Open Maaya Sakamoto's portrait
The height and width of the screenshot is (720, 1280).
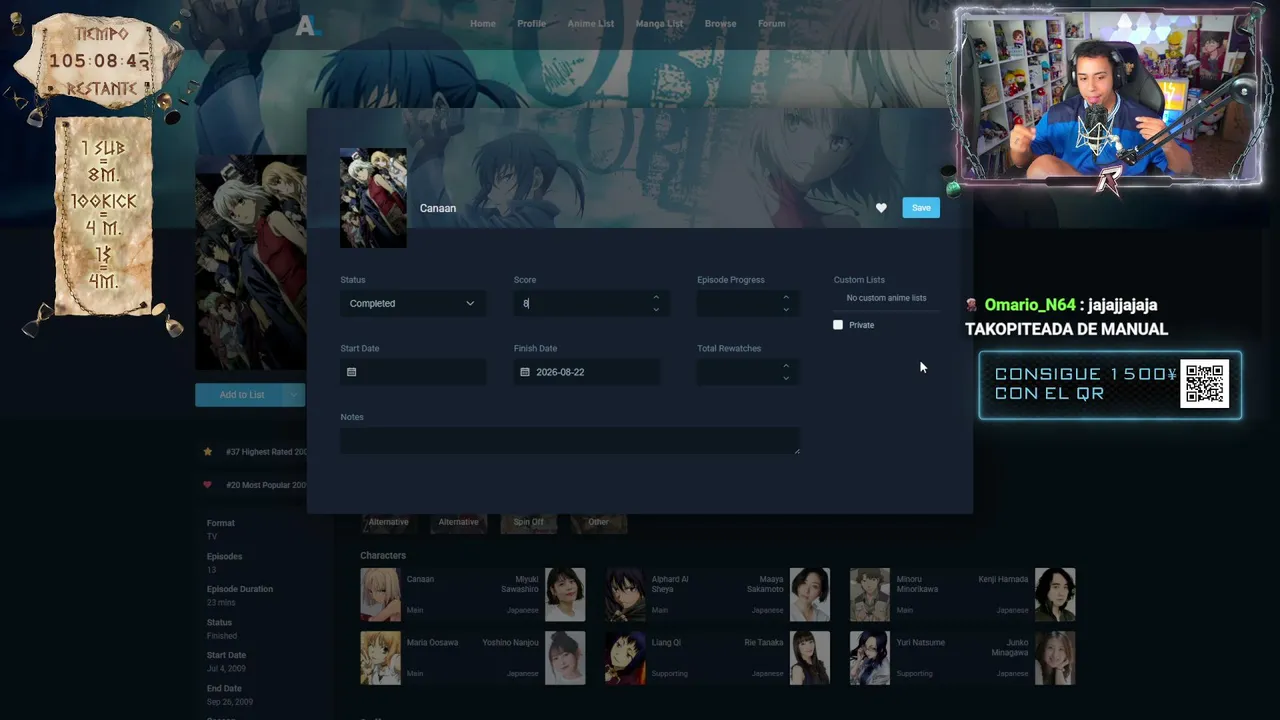(x=810, y=595)
